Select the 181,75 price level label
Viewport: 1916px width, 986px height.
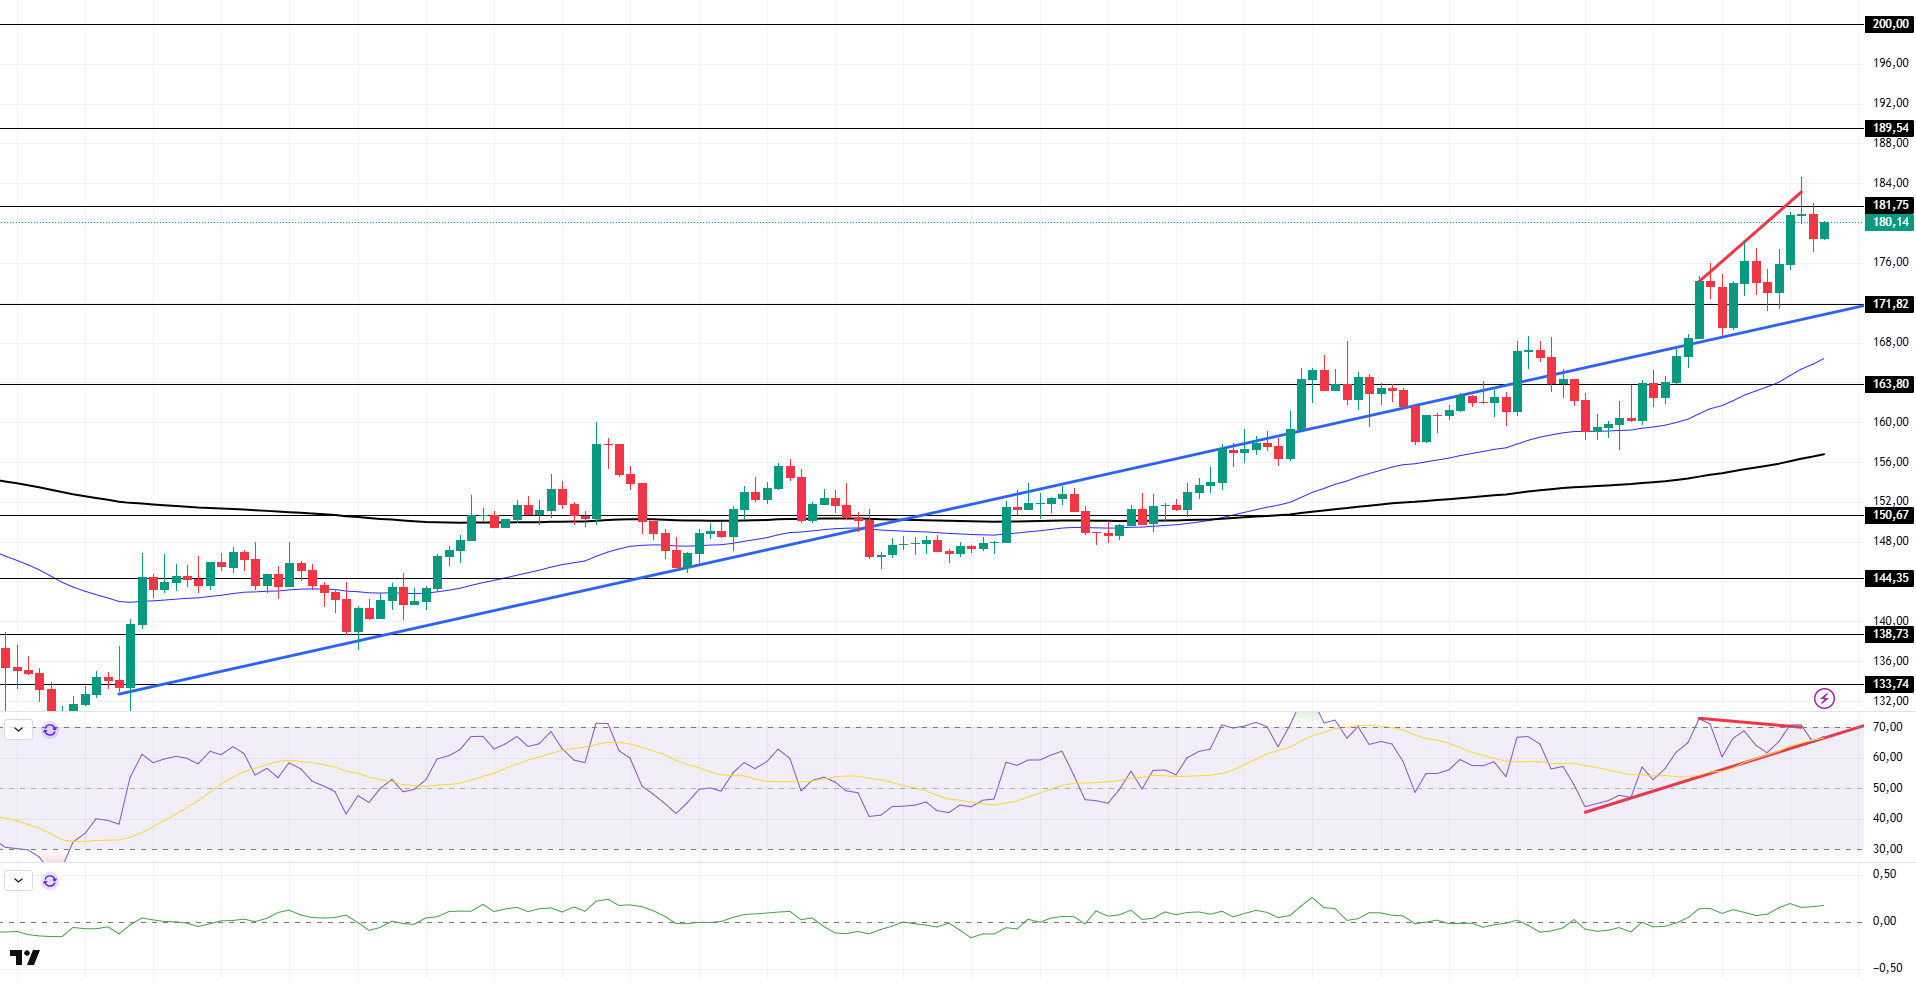pyautogui.click(x=1889, y=205)
